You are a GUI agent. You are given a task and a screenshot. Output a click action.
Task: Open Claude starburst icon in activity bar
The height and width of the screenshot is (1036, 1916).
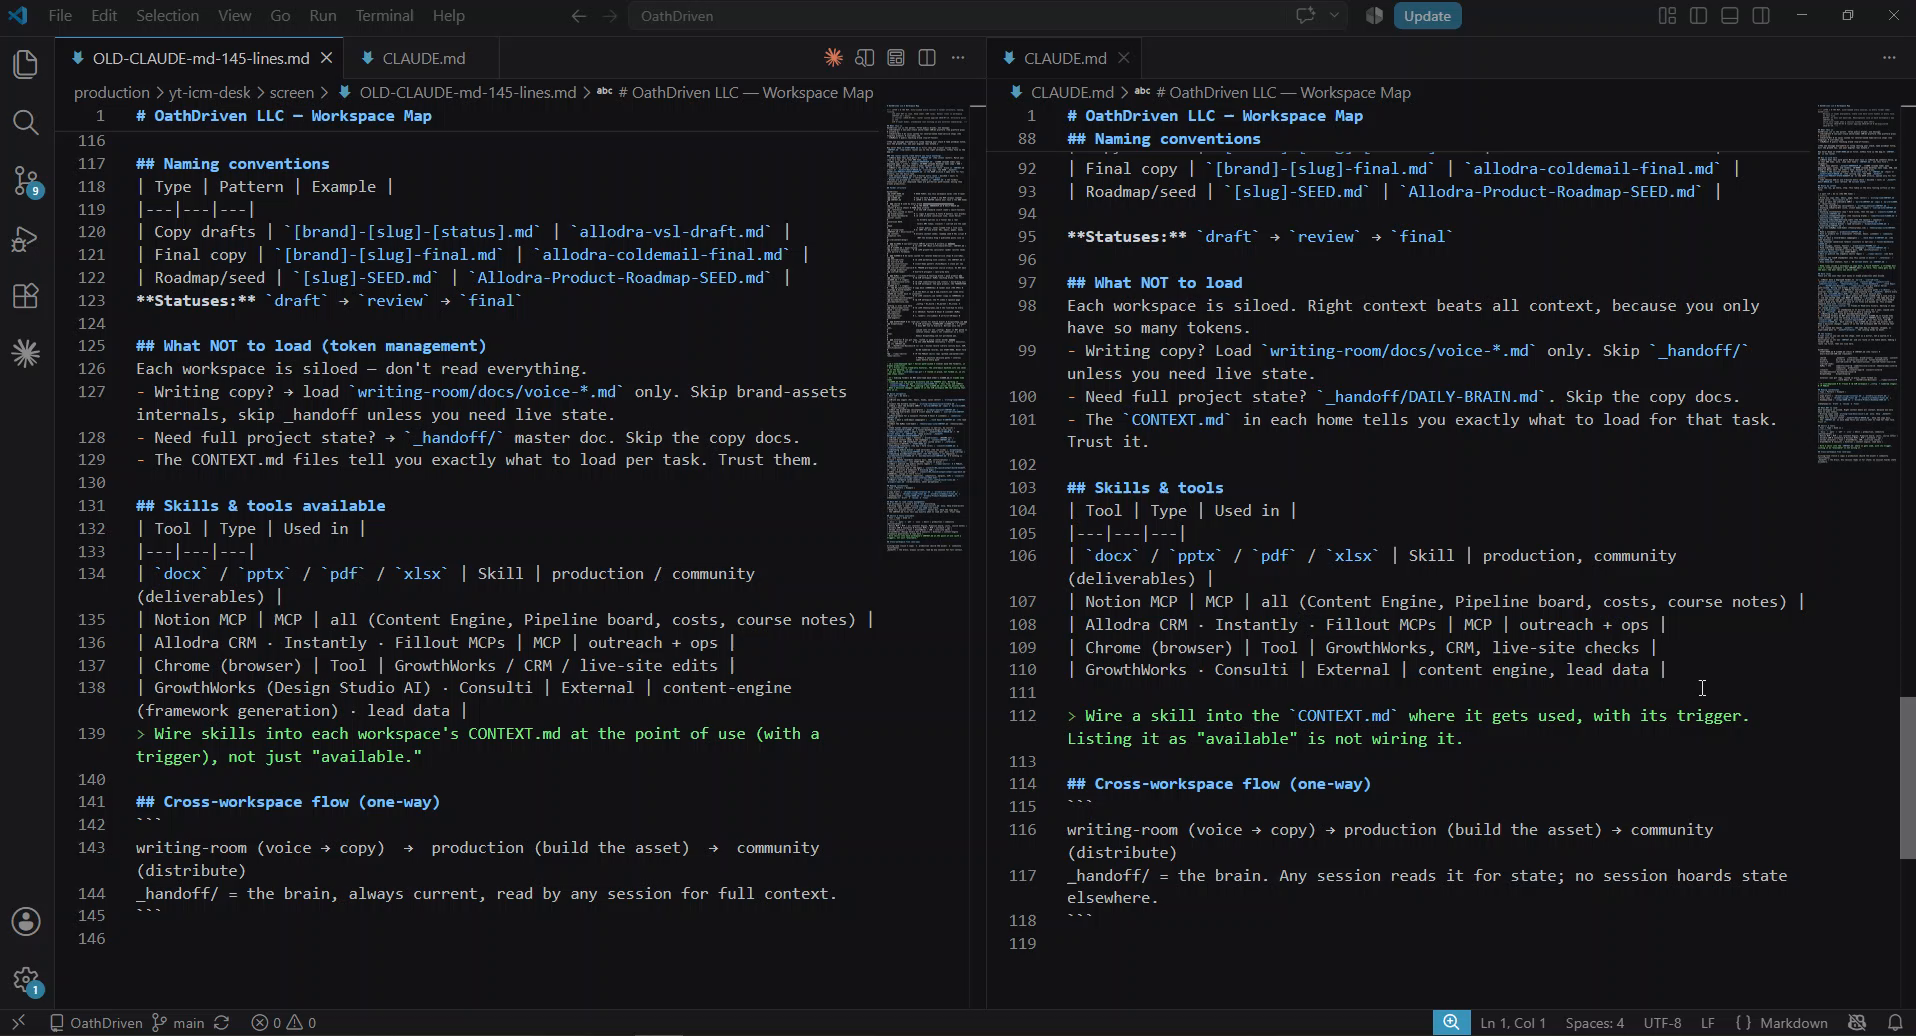[26, 353]
